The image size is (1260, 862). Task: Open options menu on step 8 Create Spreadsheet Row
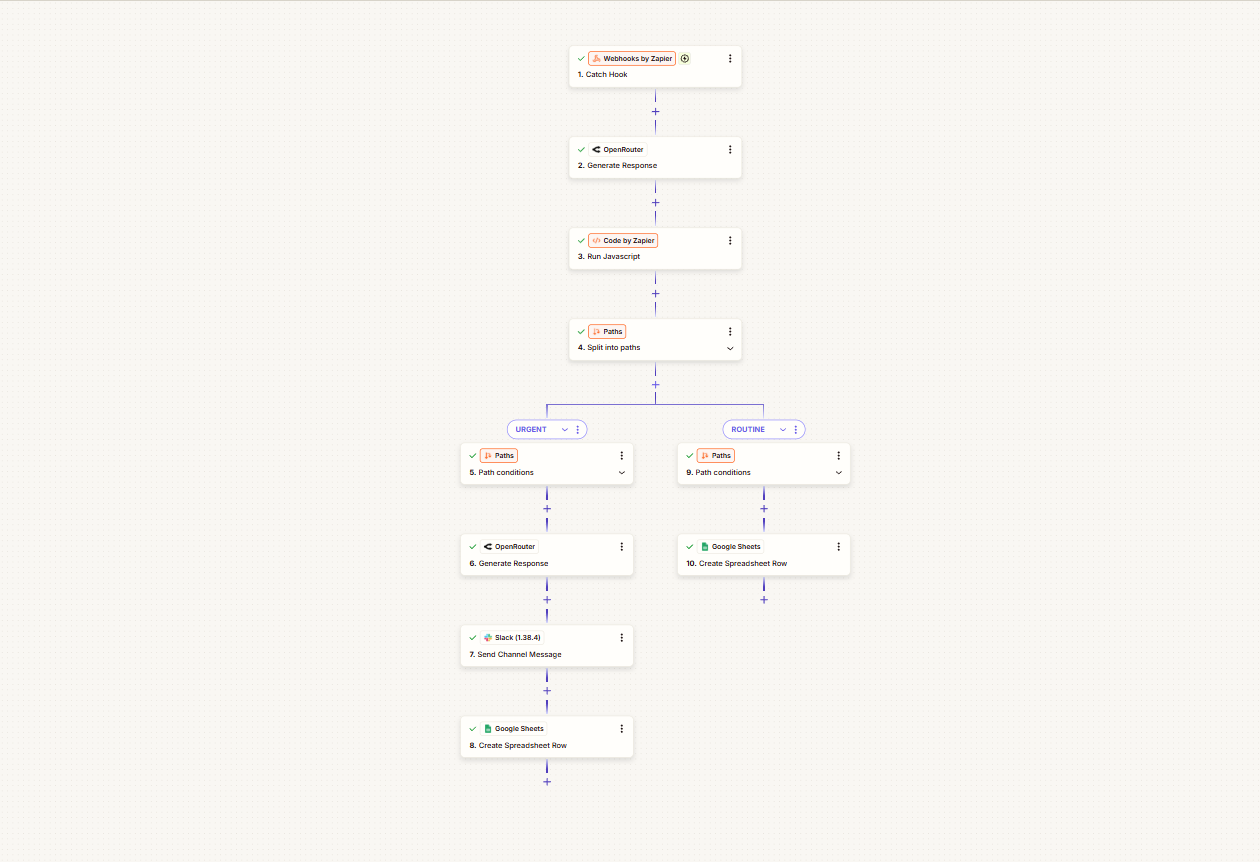pyautogui.click(x=621, y=728)
